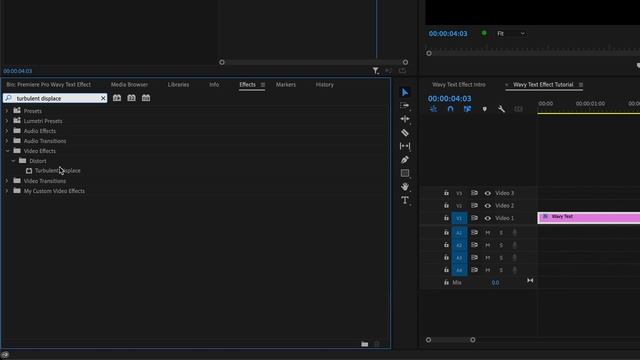Mute the A1 audio track

point(487,233)
